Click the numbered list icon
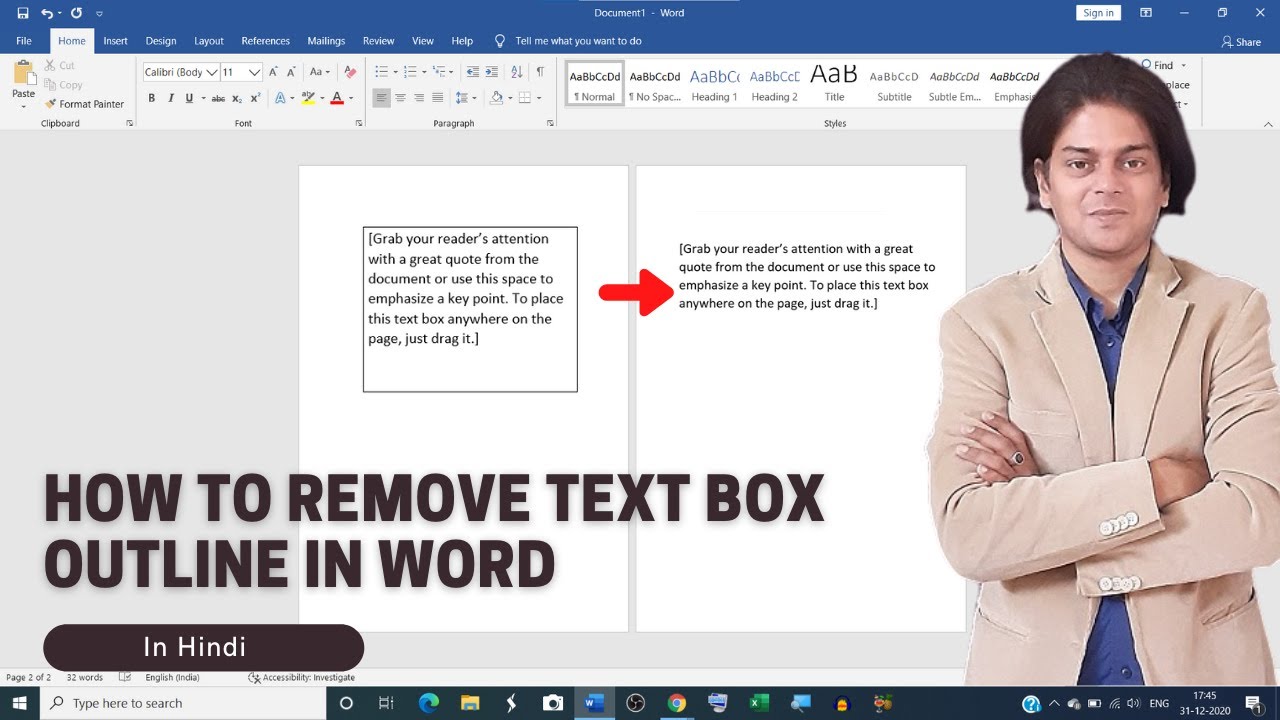 (410, 72)
